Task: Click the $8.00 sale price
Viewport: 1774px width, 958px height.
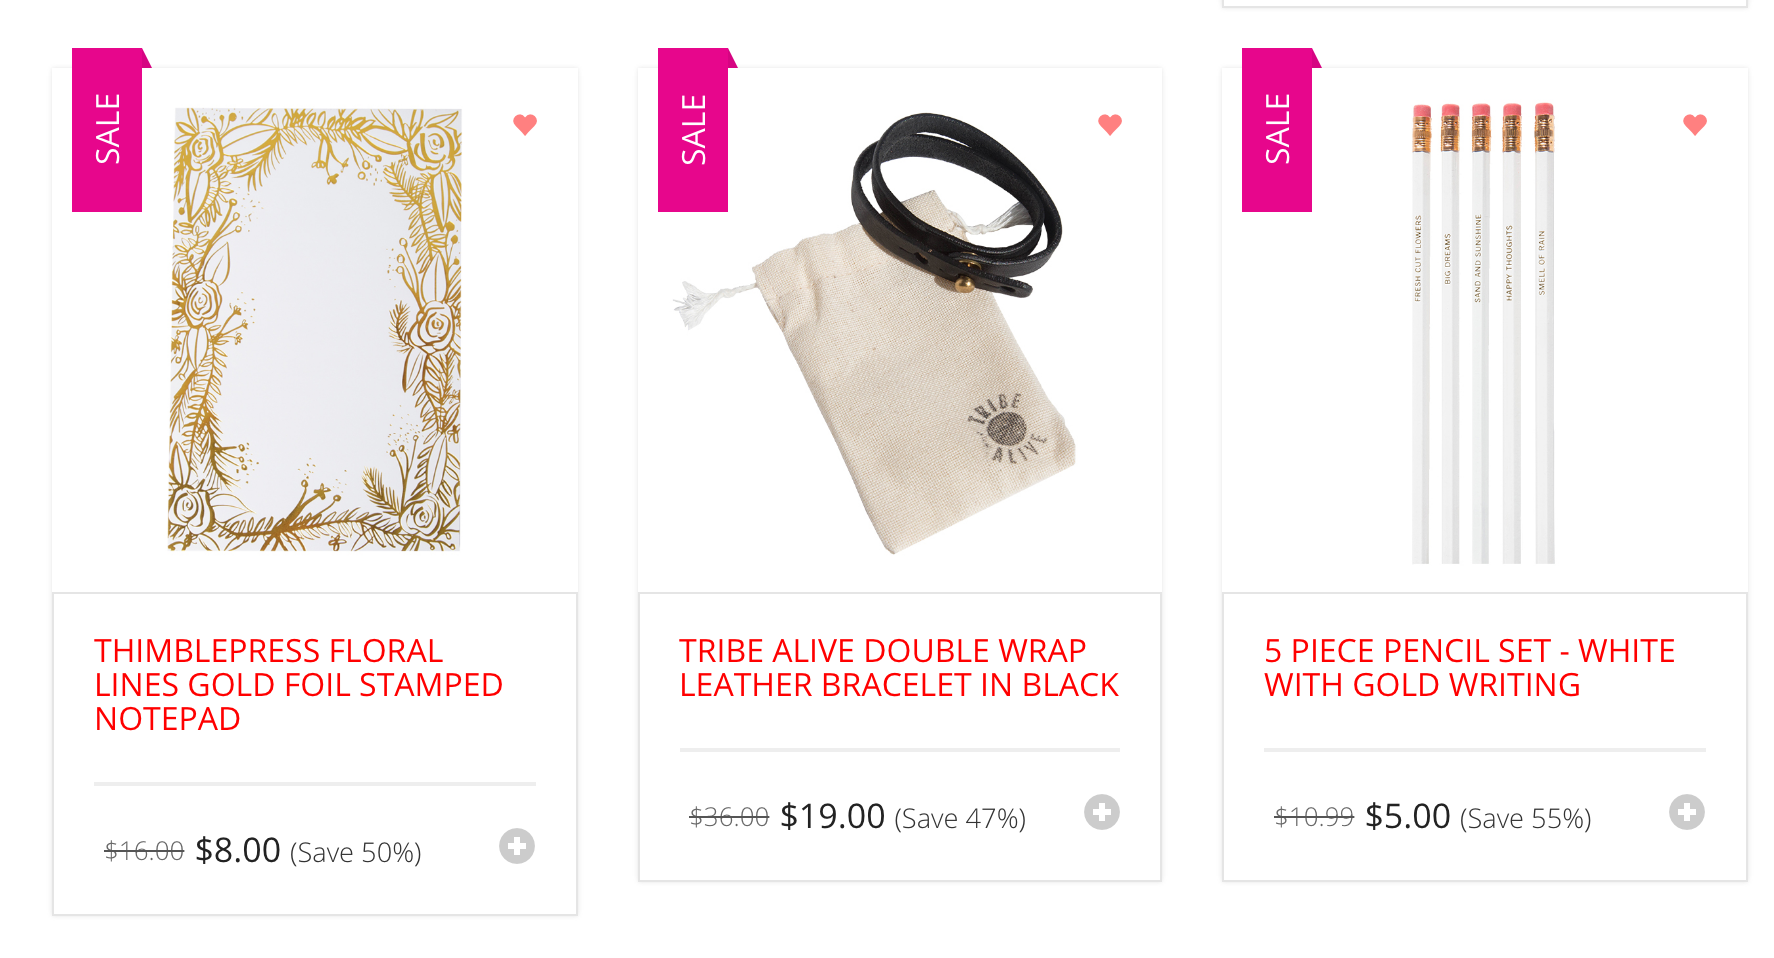Action: pyautogui.click(x=238, y=850)
